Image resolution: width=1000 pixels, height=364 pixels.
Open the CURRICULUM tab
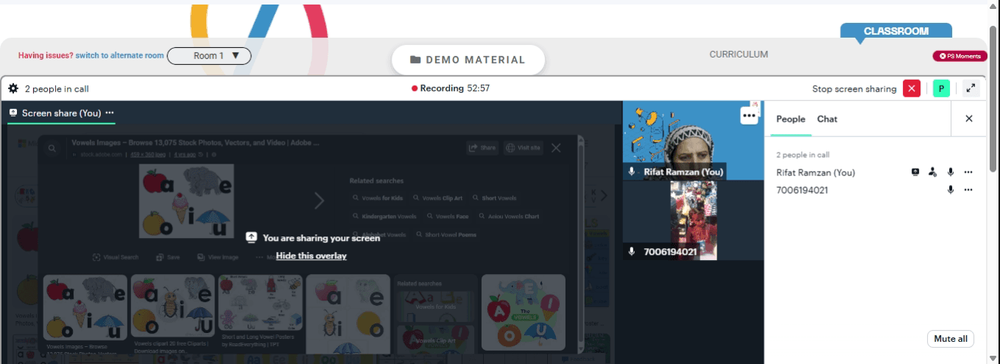pyautogui.click(x=739, y=55)
